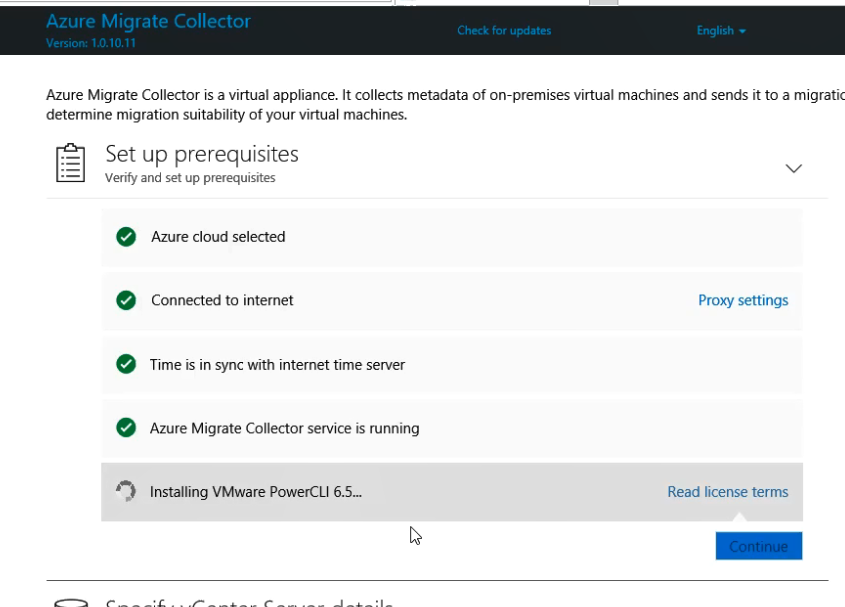
Task: Click the spinner beside Installing VMware PowerCLI
Action: [x=126, y=491]
